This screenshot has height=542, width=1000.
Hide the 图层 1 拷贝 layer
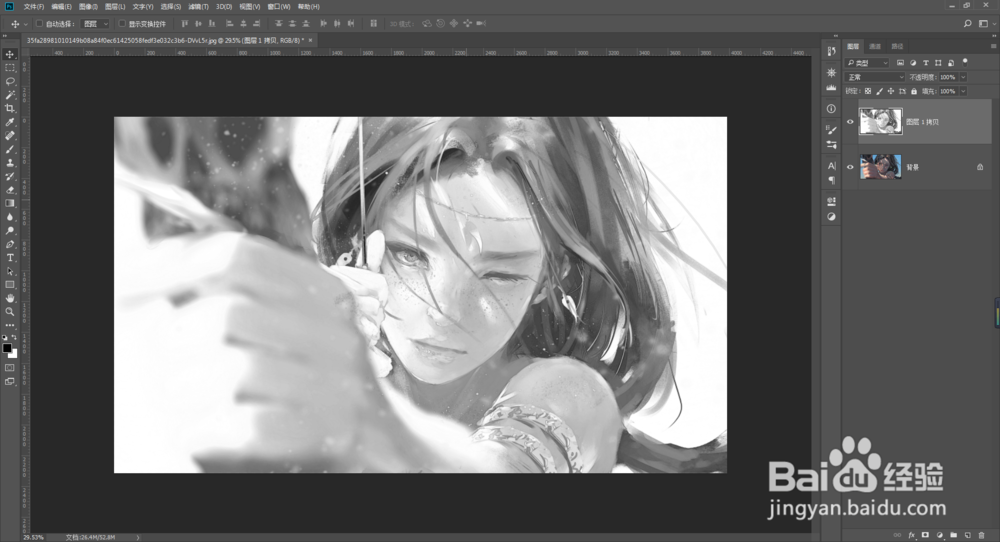tap(850, 122)
